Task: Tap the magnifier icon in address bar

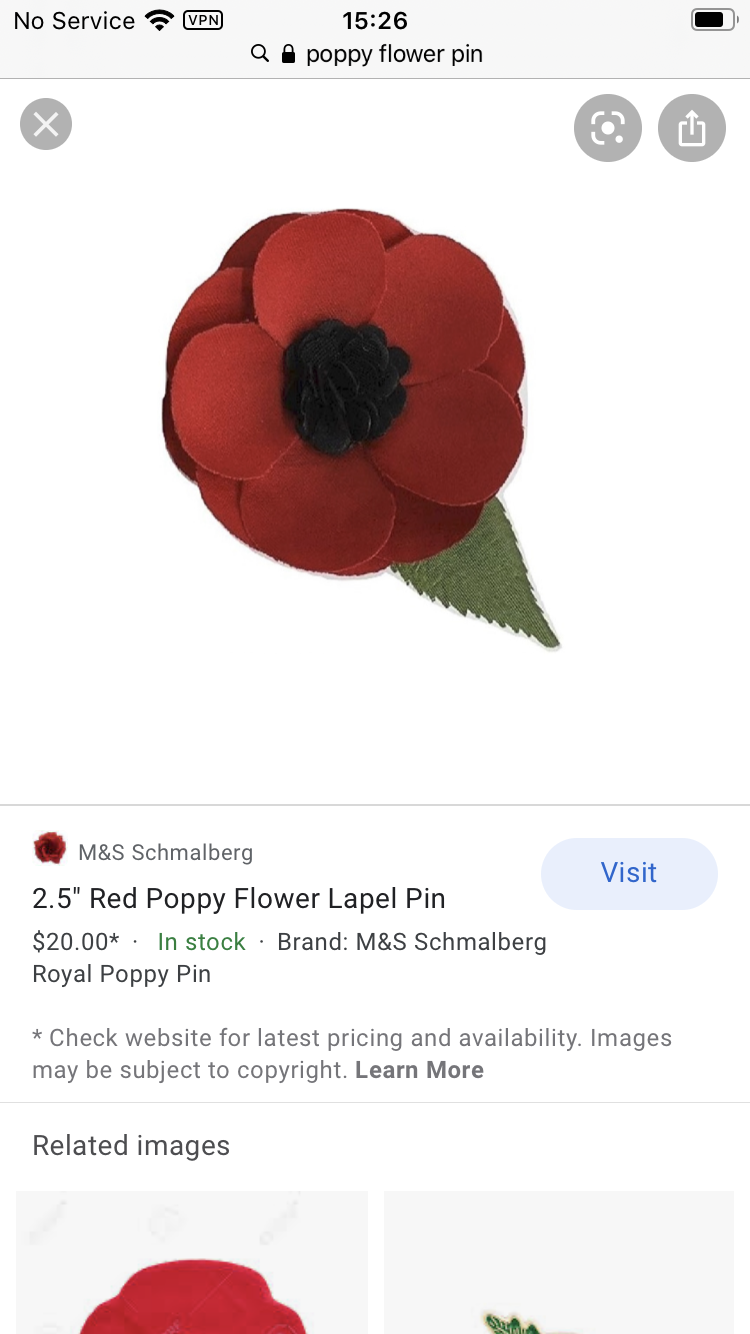Action: click(260, 54)
